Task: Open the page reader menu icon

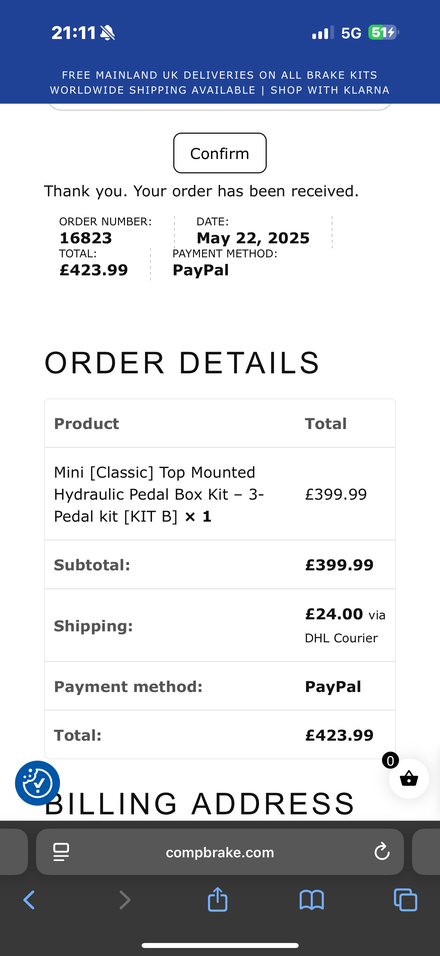Action: (x=61, y=852)
